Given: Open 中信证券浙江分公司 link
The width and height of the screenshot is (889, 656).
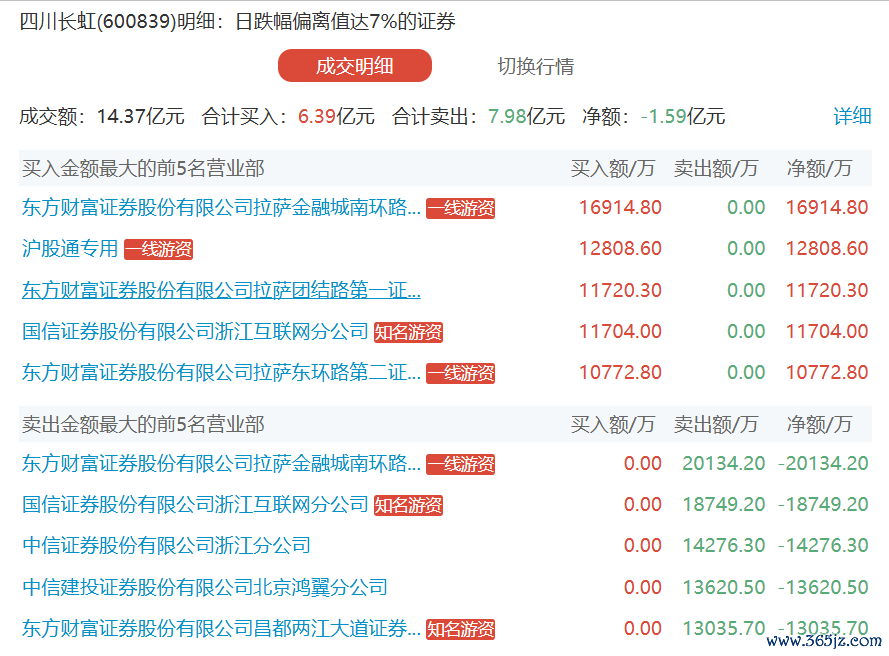Looking at the screenshot, I should pos(166,546).
